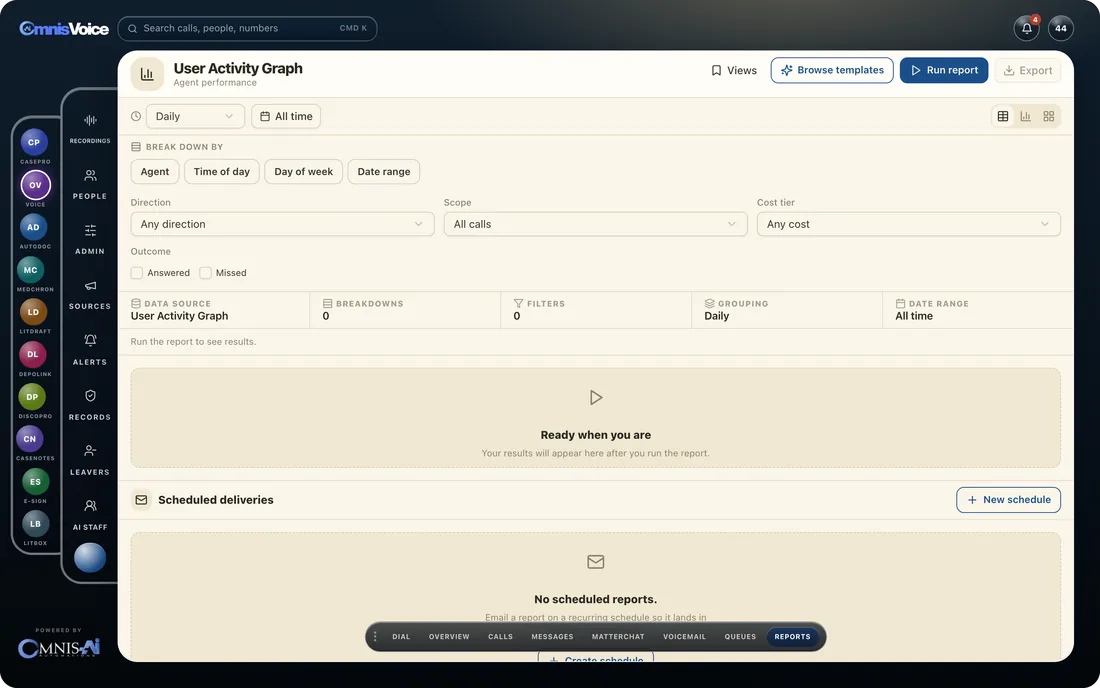Check the Missed outcome checkbox

[206, 273]
